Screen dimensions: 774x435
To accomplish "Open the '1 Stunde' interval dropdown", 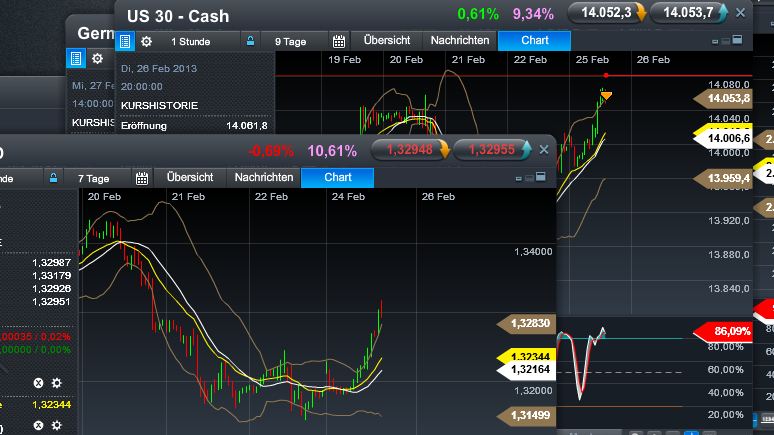I will click(x=191, y=41).
